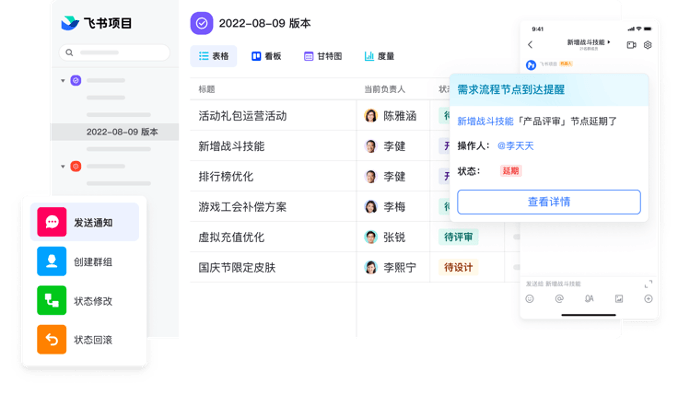Click the sidebar search field
678x394 pixels.
tap(114, 53)
